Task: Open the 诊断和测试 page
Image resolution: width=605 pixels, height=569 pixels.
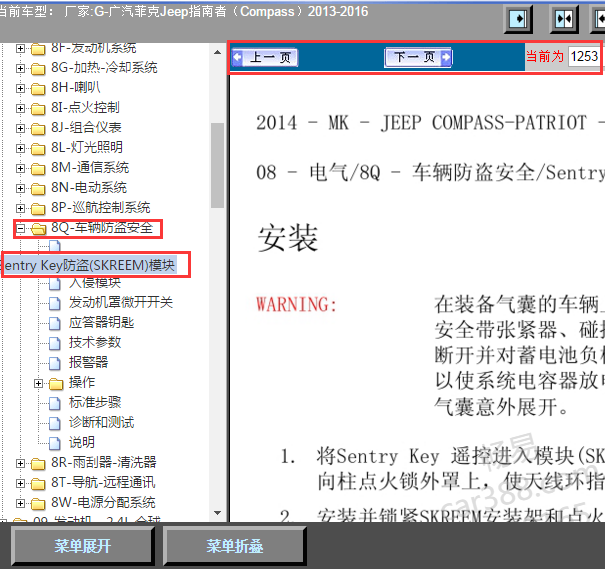Action: click(x=101, y=422)
